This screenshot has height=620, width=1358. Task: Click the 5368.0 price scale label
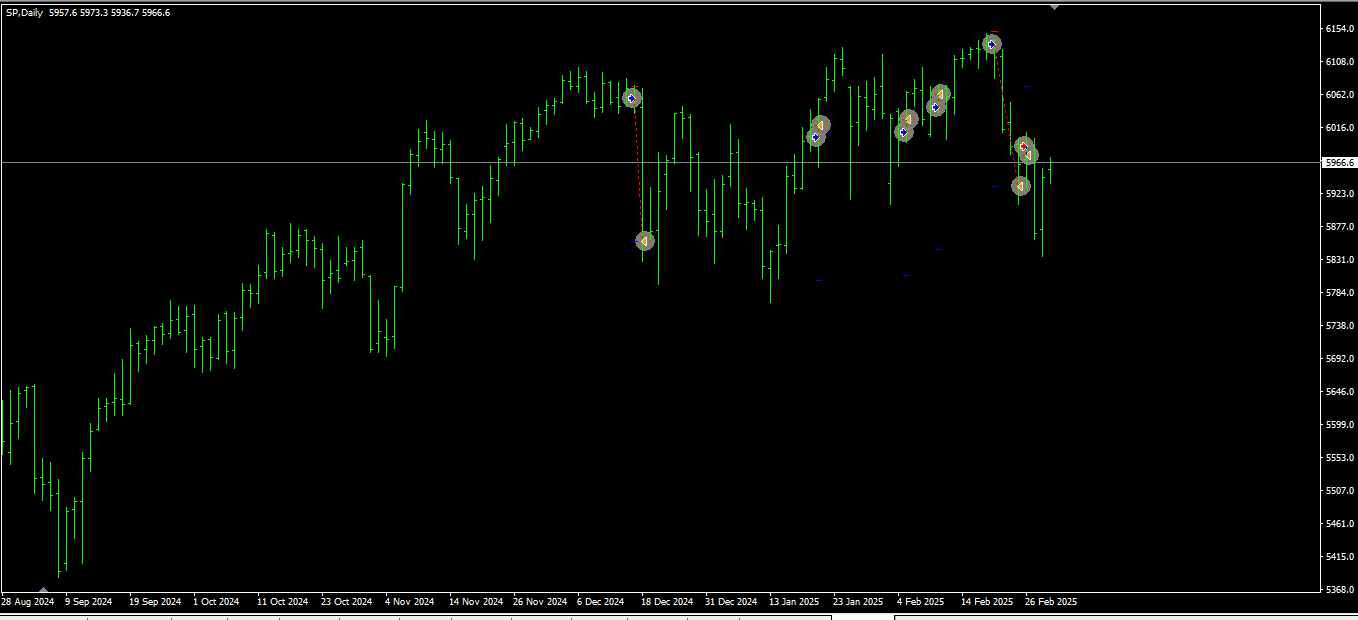[x=1340, y=590]
